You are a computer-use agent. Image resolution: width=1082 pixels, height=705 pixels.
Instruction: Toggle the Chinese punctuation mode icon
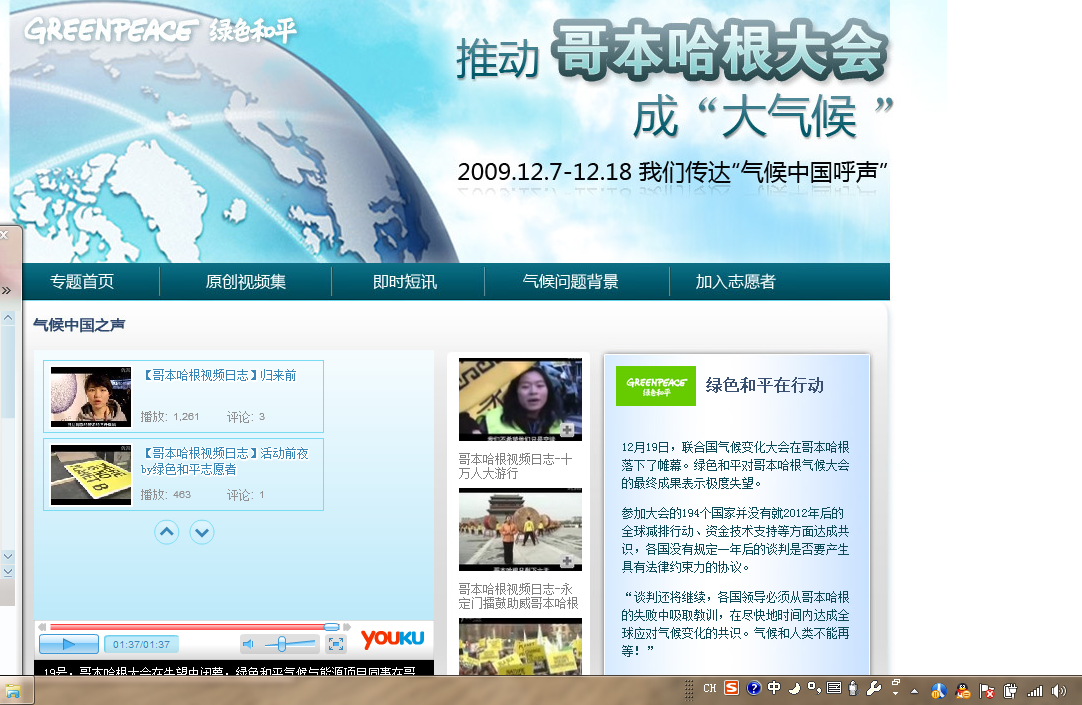[x=814, y=687]
